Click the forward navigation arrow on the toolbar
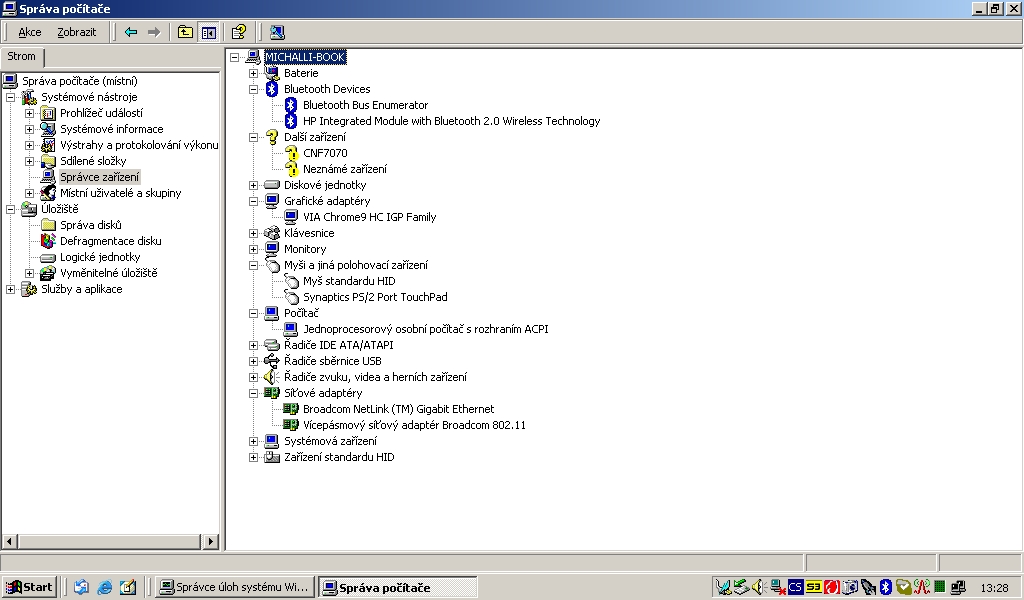Viewport: 1024px width, 600px height. [x=155, y=31]
